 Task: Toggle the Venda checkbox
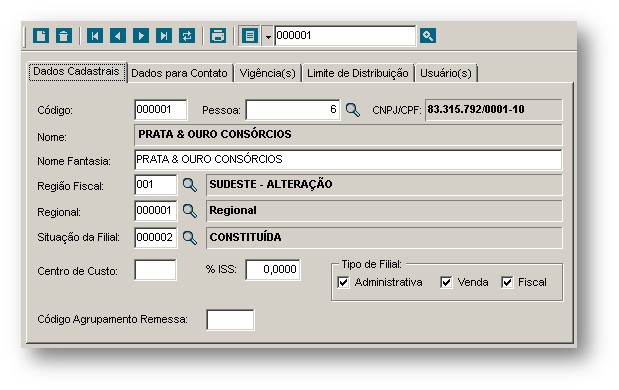click(x=446, y=282)
